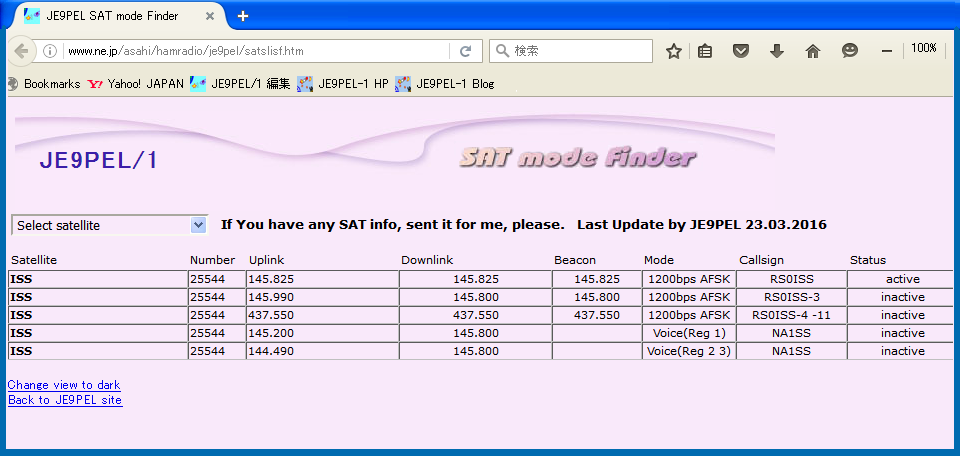
Task: Open the JE9PEL-1 HP bookmark
Action: pyautogui.click(x=343, y=84)
